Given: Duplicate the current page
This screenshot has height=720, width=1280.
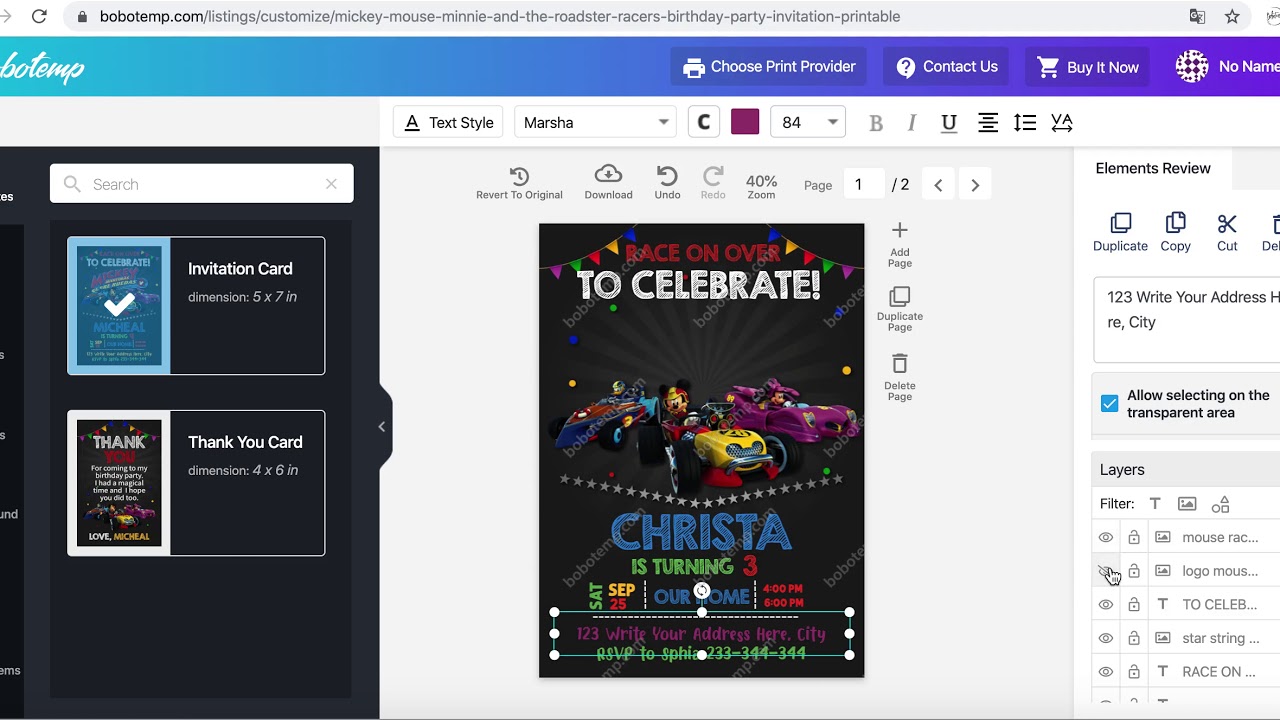Looking at the screenshot, I should [900, 310].
